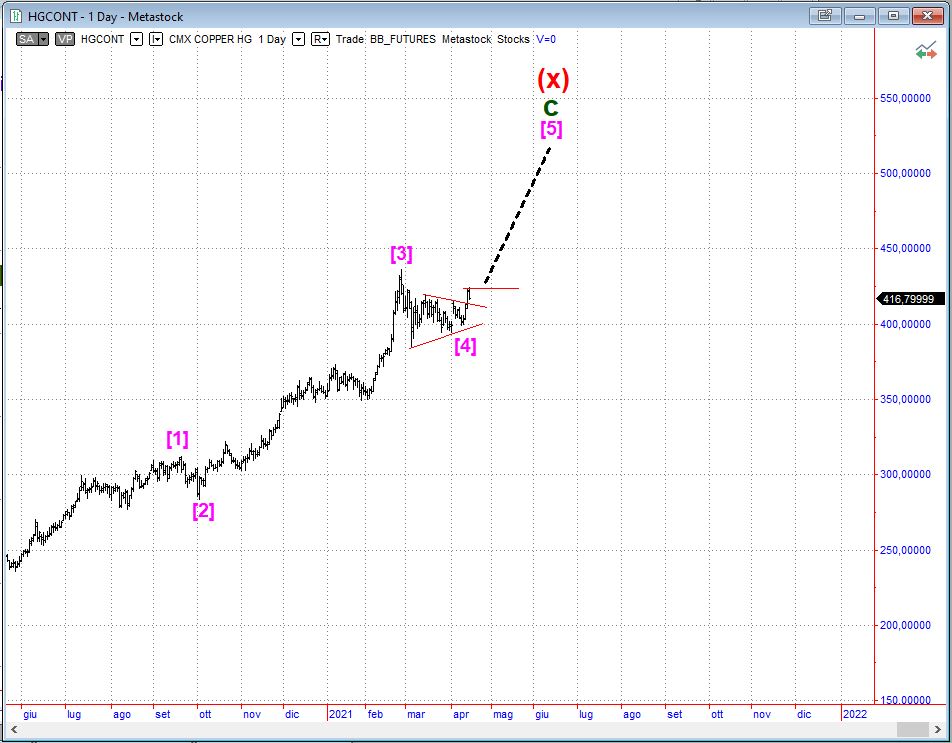Click the 450,00000 price axis label
952x743 pixels.
[x=905, y=248]
